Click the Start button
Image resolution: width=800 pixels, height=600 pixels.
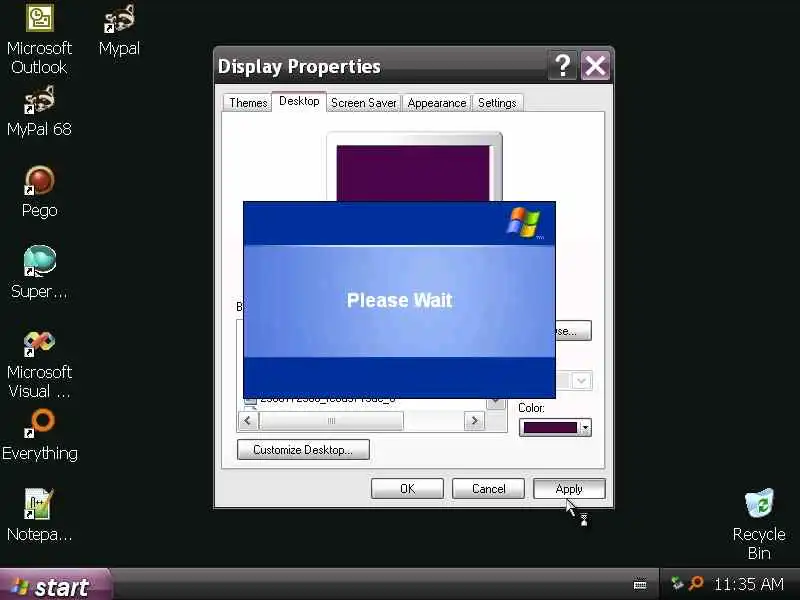(x=55, y=586)
